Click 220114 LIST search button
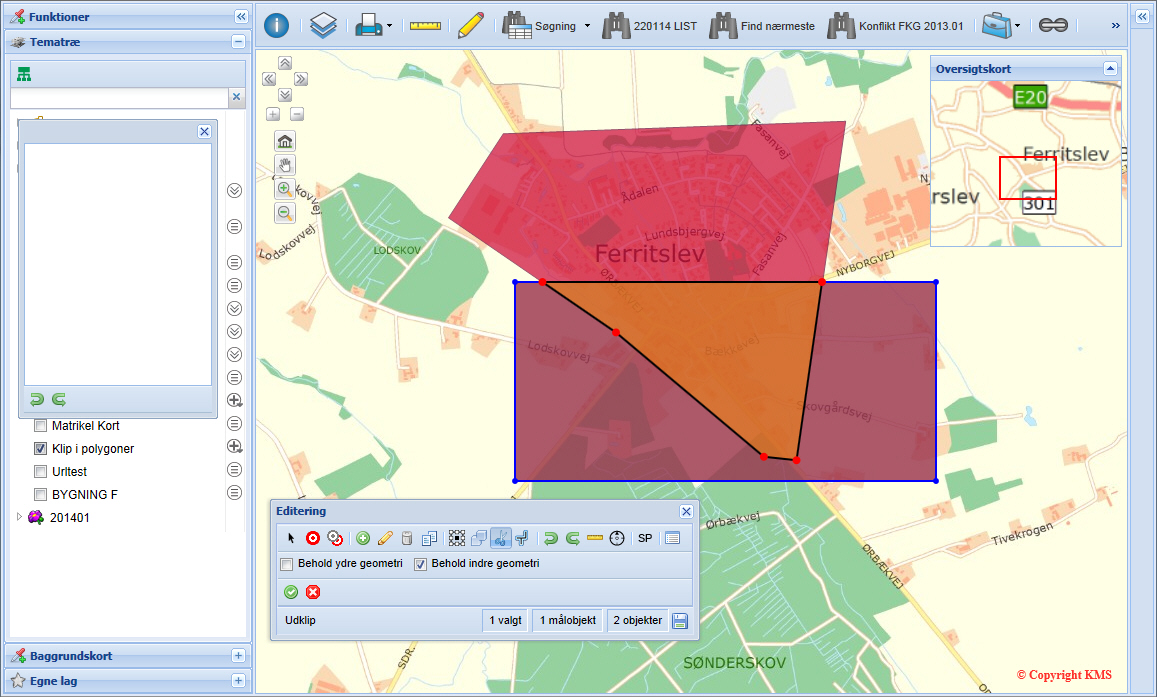 (x=649, y=26)
